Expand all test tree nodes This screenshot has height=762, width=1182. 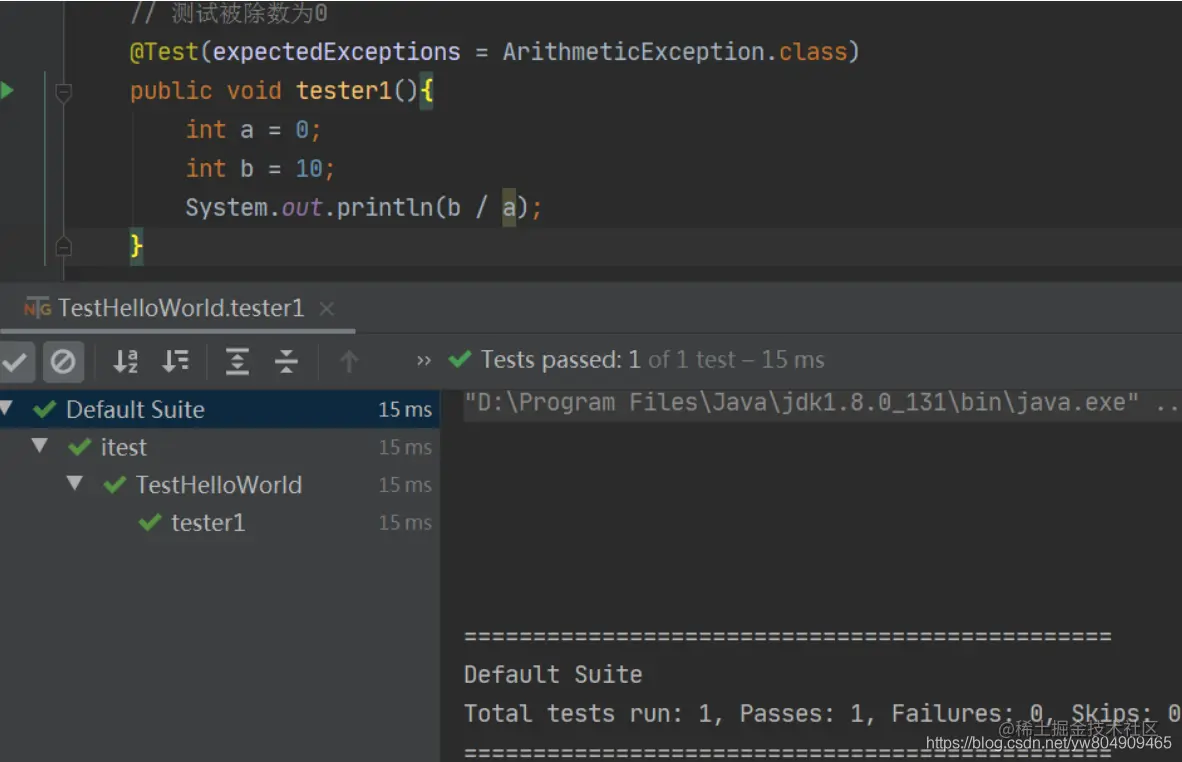pos(237,362)
